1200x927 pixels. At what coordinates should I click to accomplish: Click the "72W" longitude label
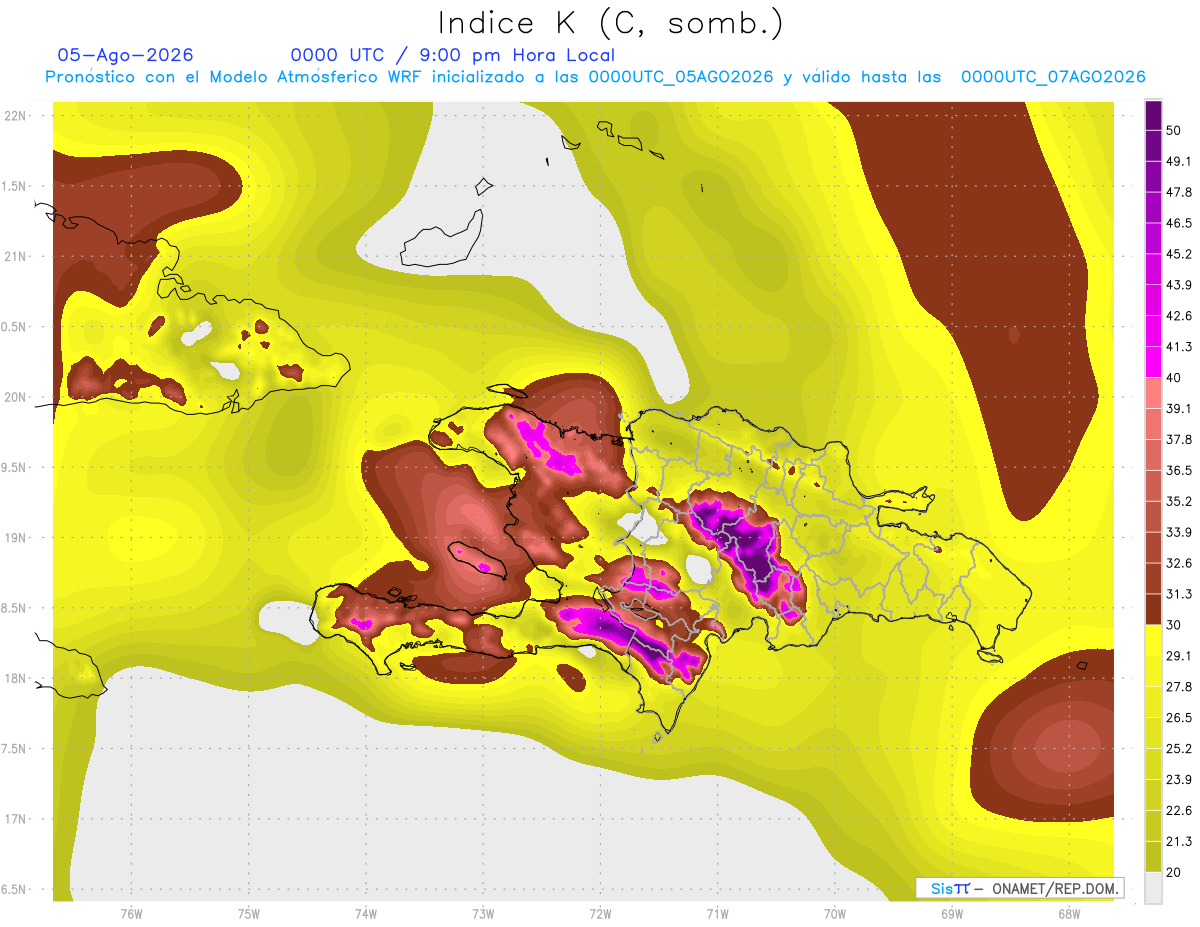(600, 914)
